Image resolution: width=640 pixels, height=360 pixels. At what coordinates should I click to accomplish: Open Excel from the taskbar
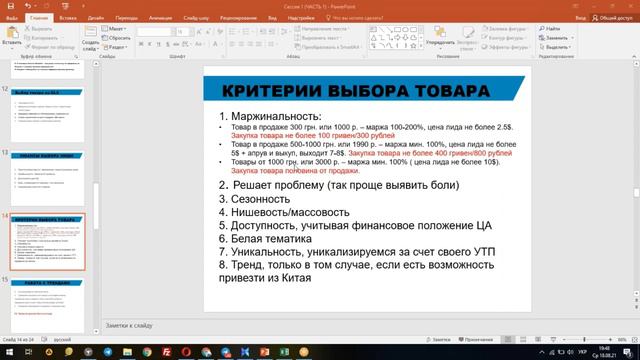pyautogui.click(x=284, y=352)
